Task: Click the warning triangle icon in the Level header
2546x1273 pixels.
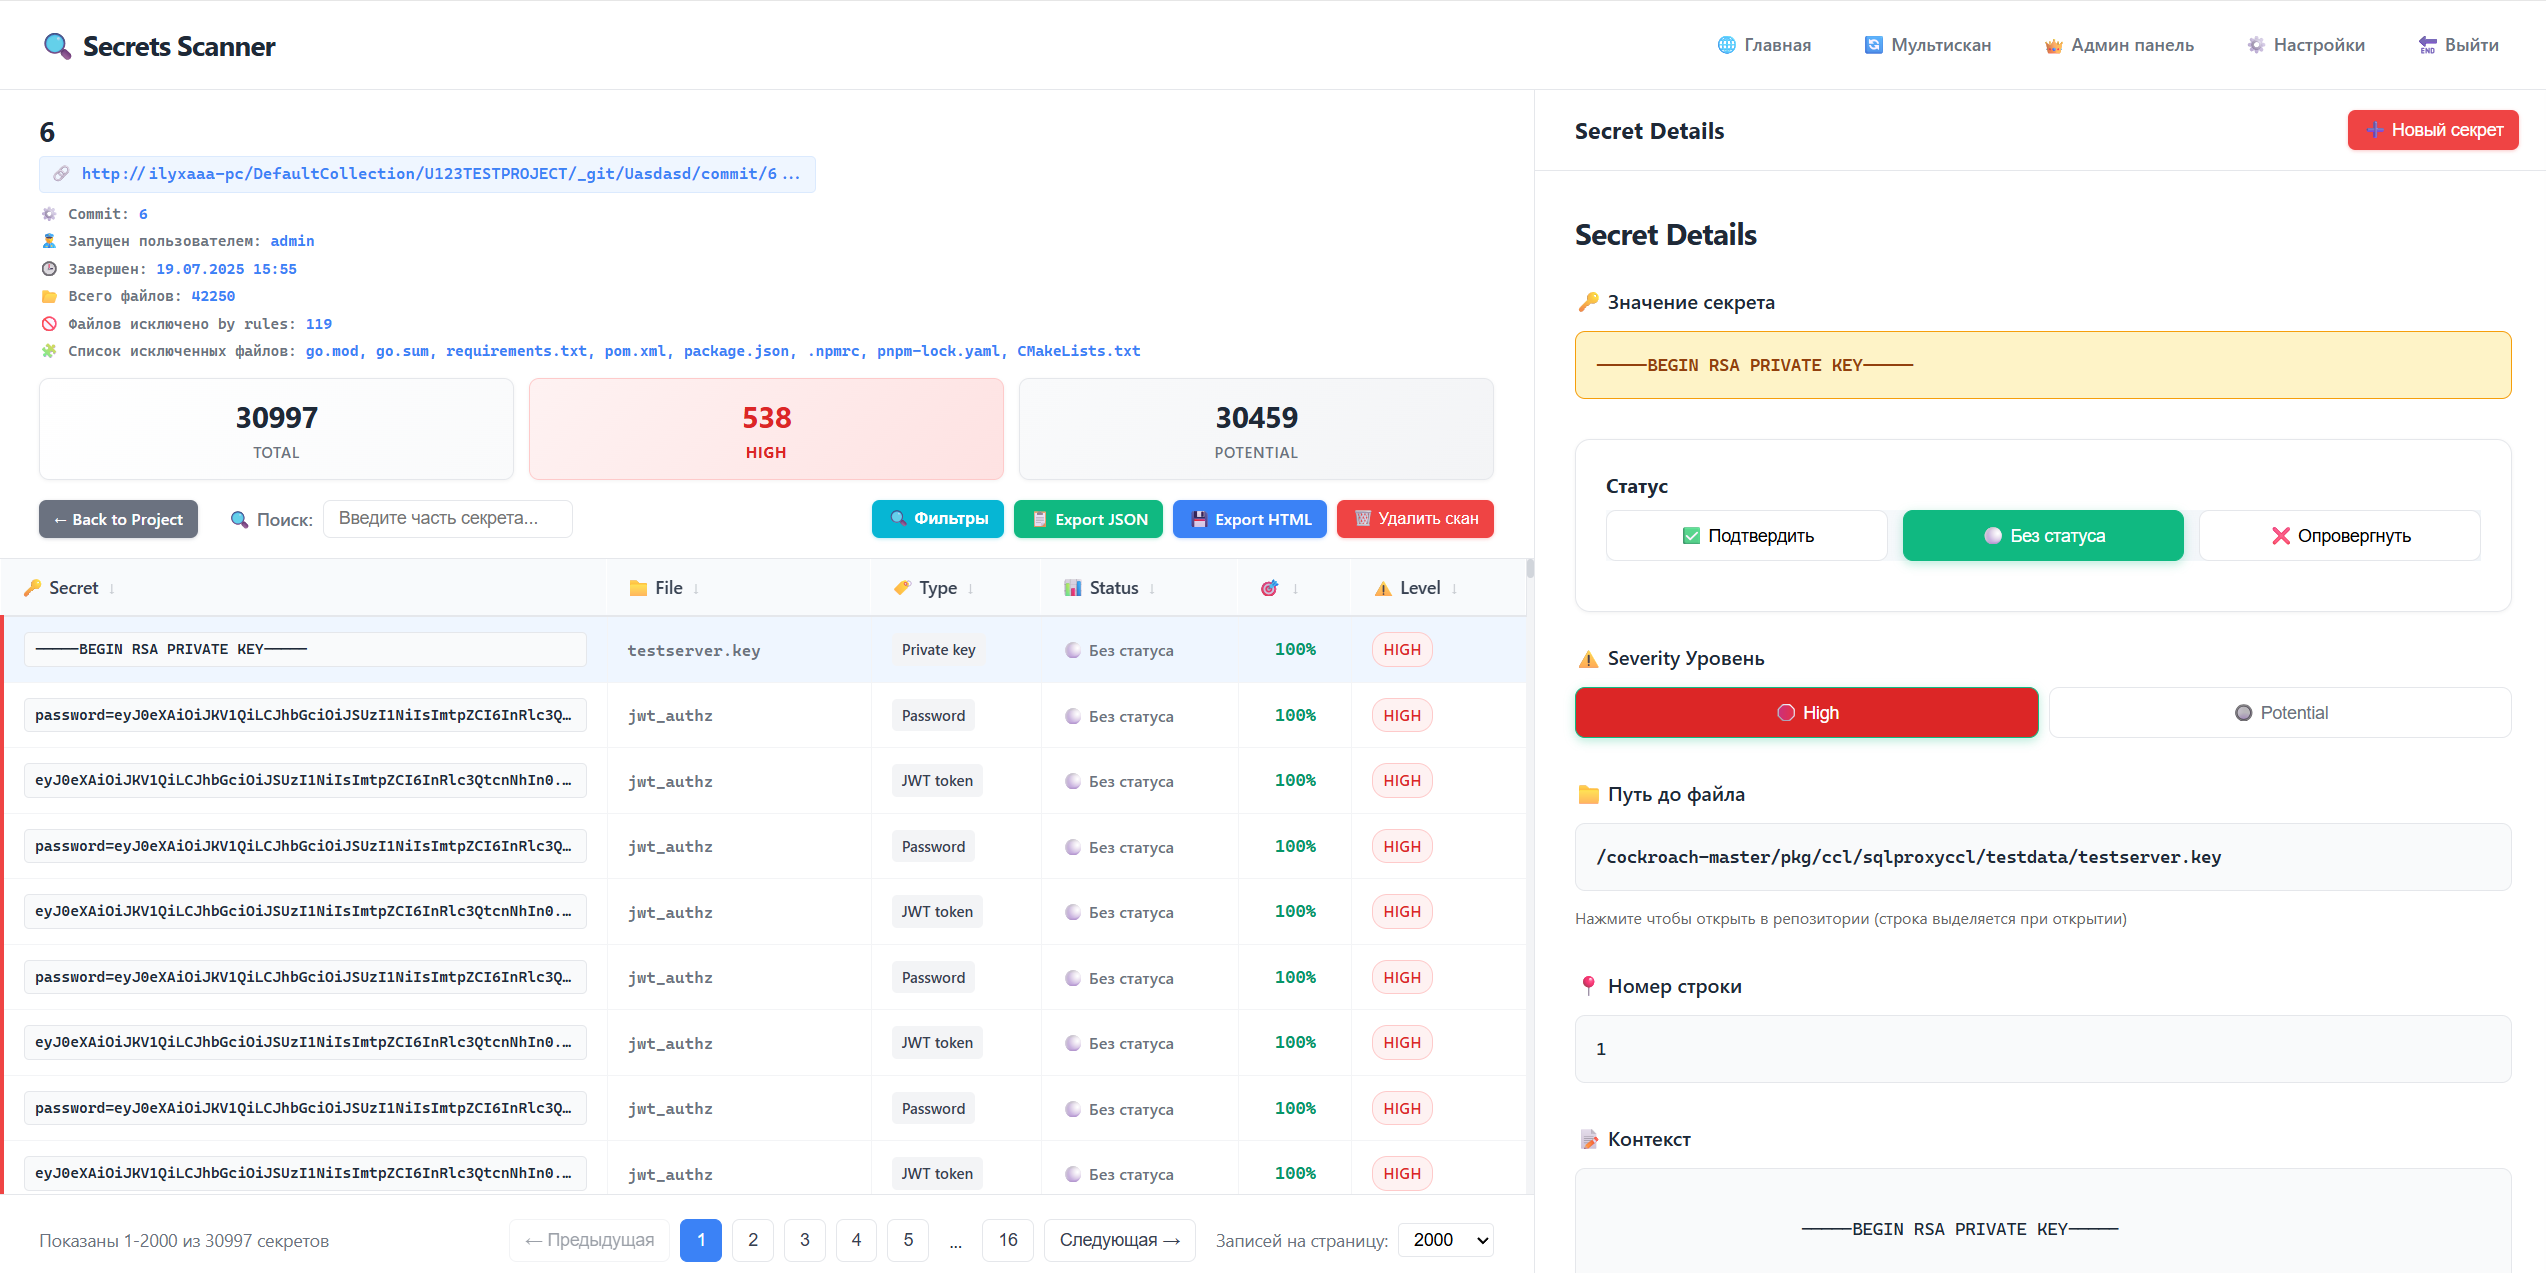Action: pos(1383,588)
